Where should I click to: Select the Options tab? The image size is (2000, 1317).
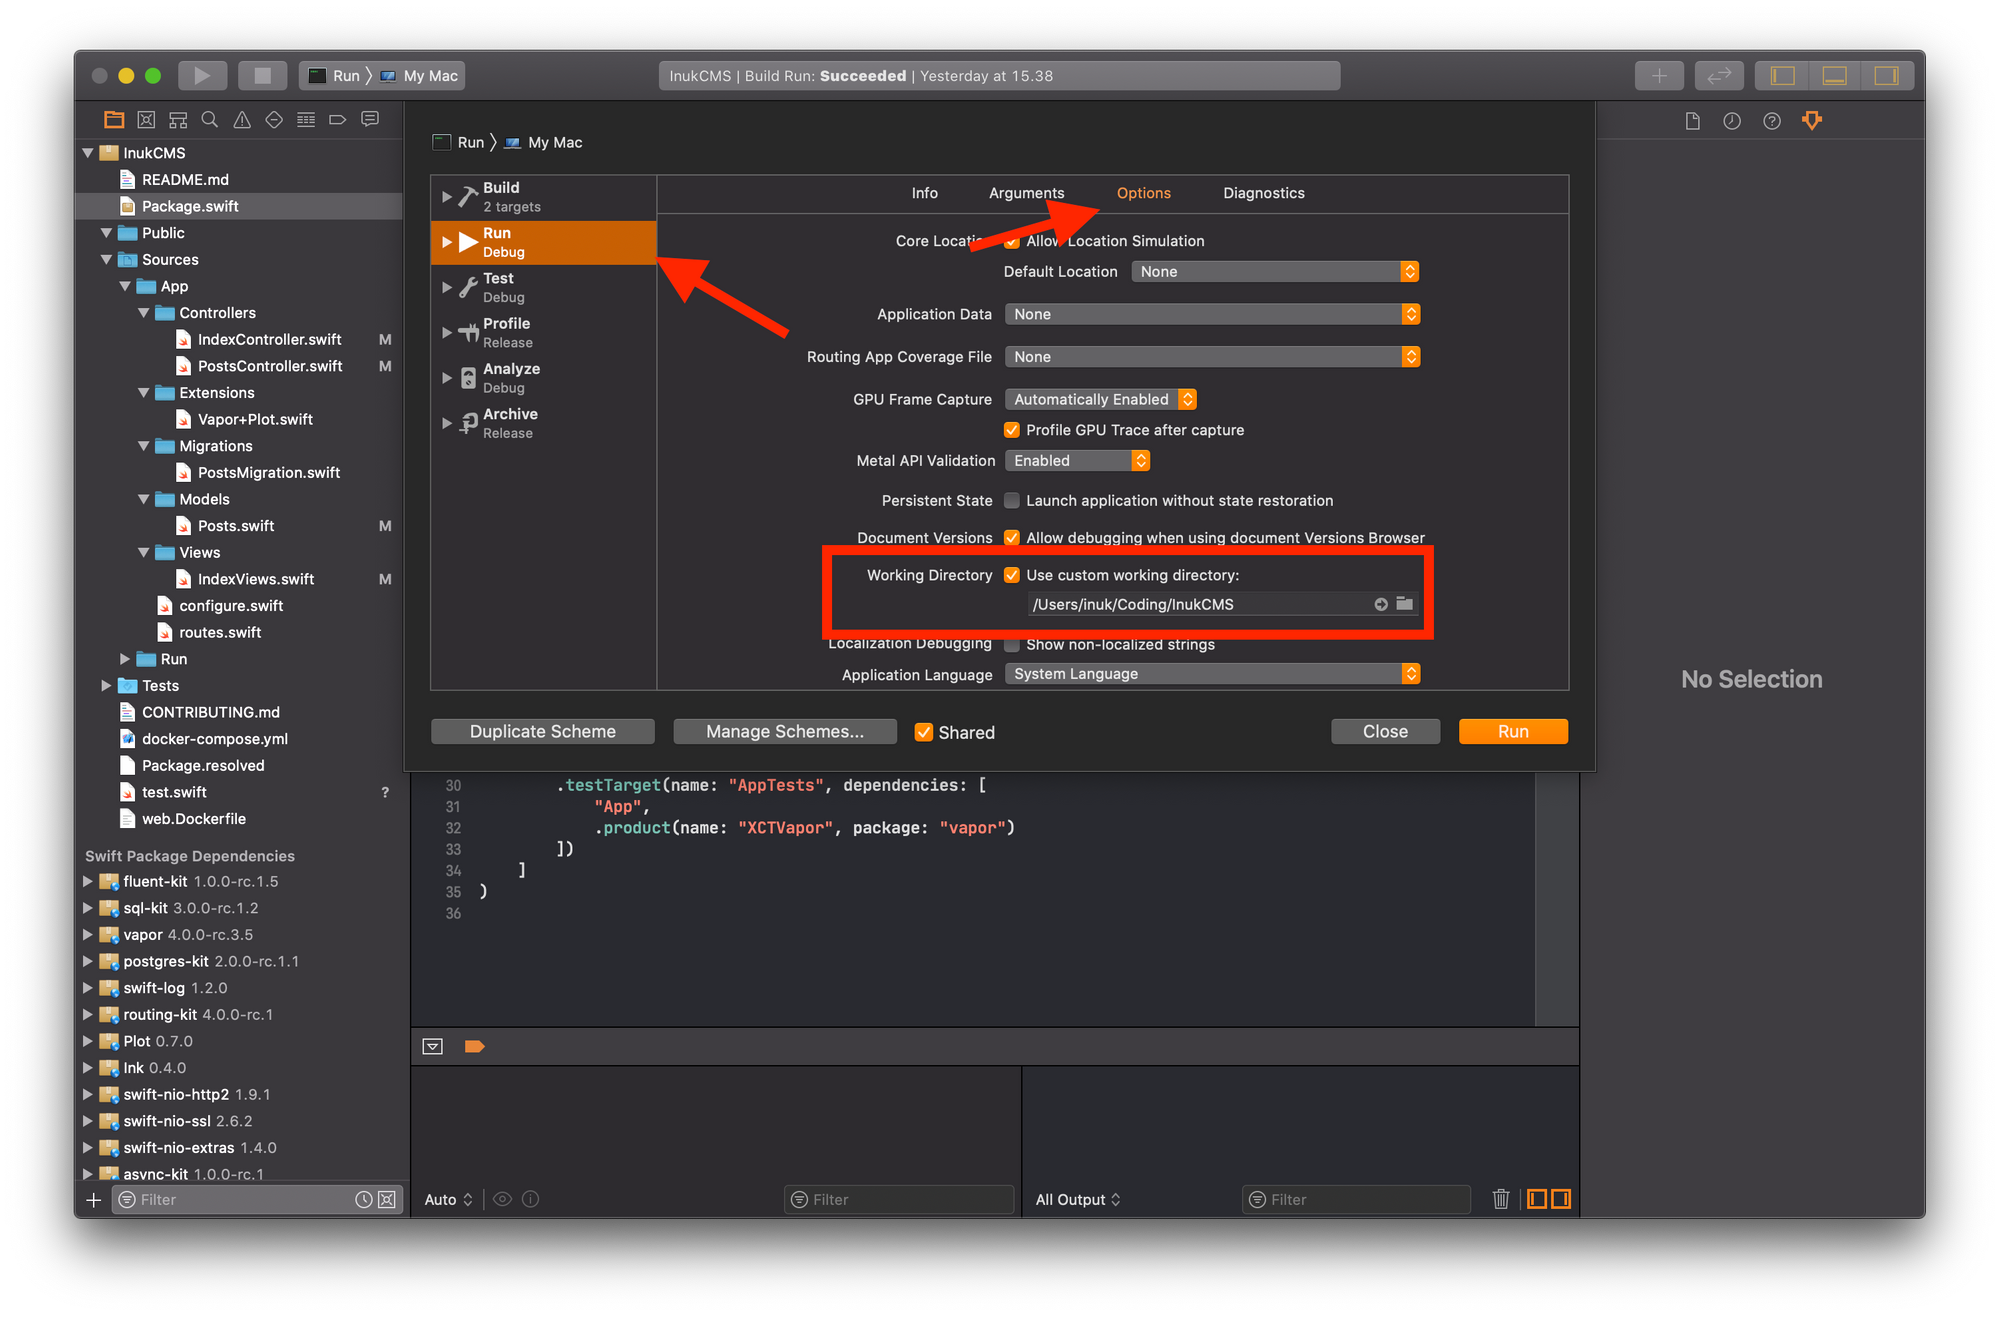(x=1143, y=193)
